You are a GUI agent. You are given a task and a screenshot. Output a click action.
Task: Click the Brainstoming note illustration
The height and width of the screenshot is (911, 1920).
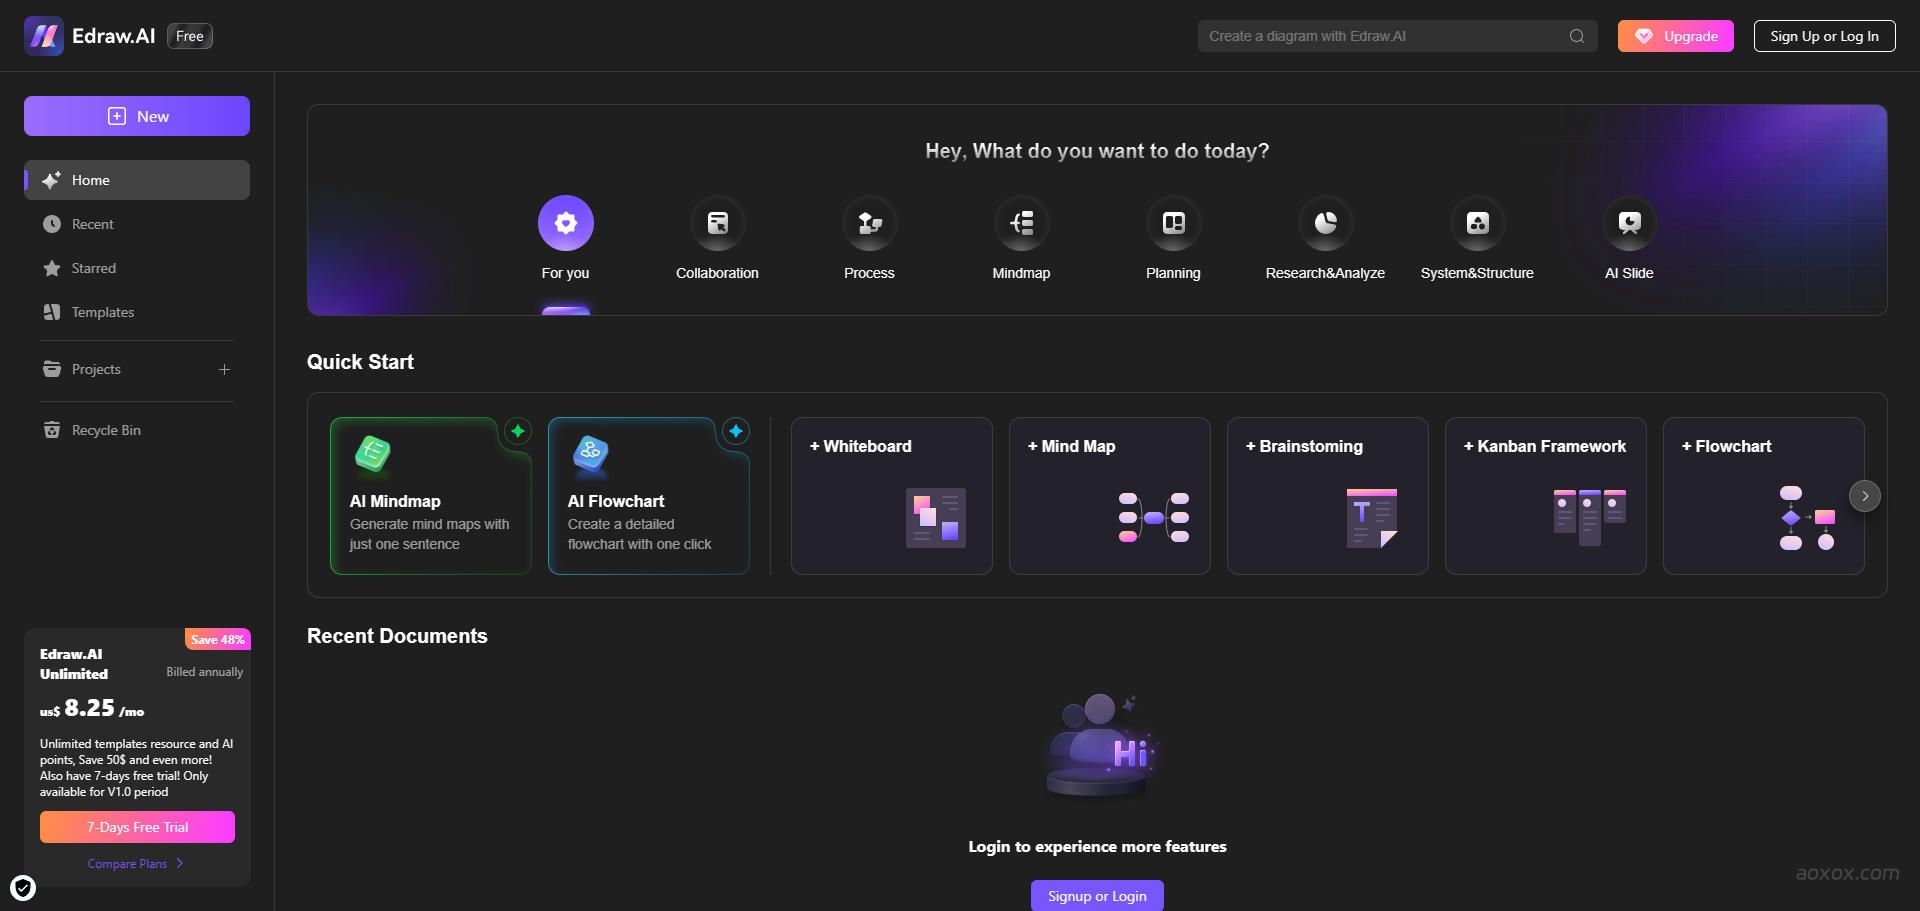[x=1372, y=517]
